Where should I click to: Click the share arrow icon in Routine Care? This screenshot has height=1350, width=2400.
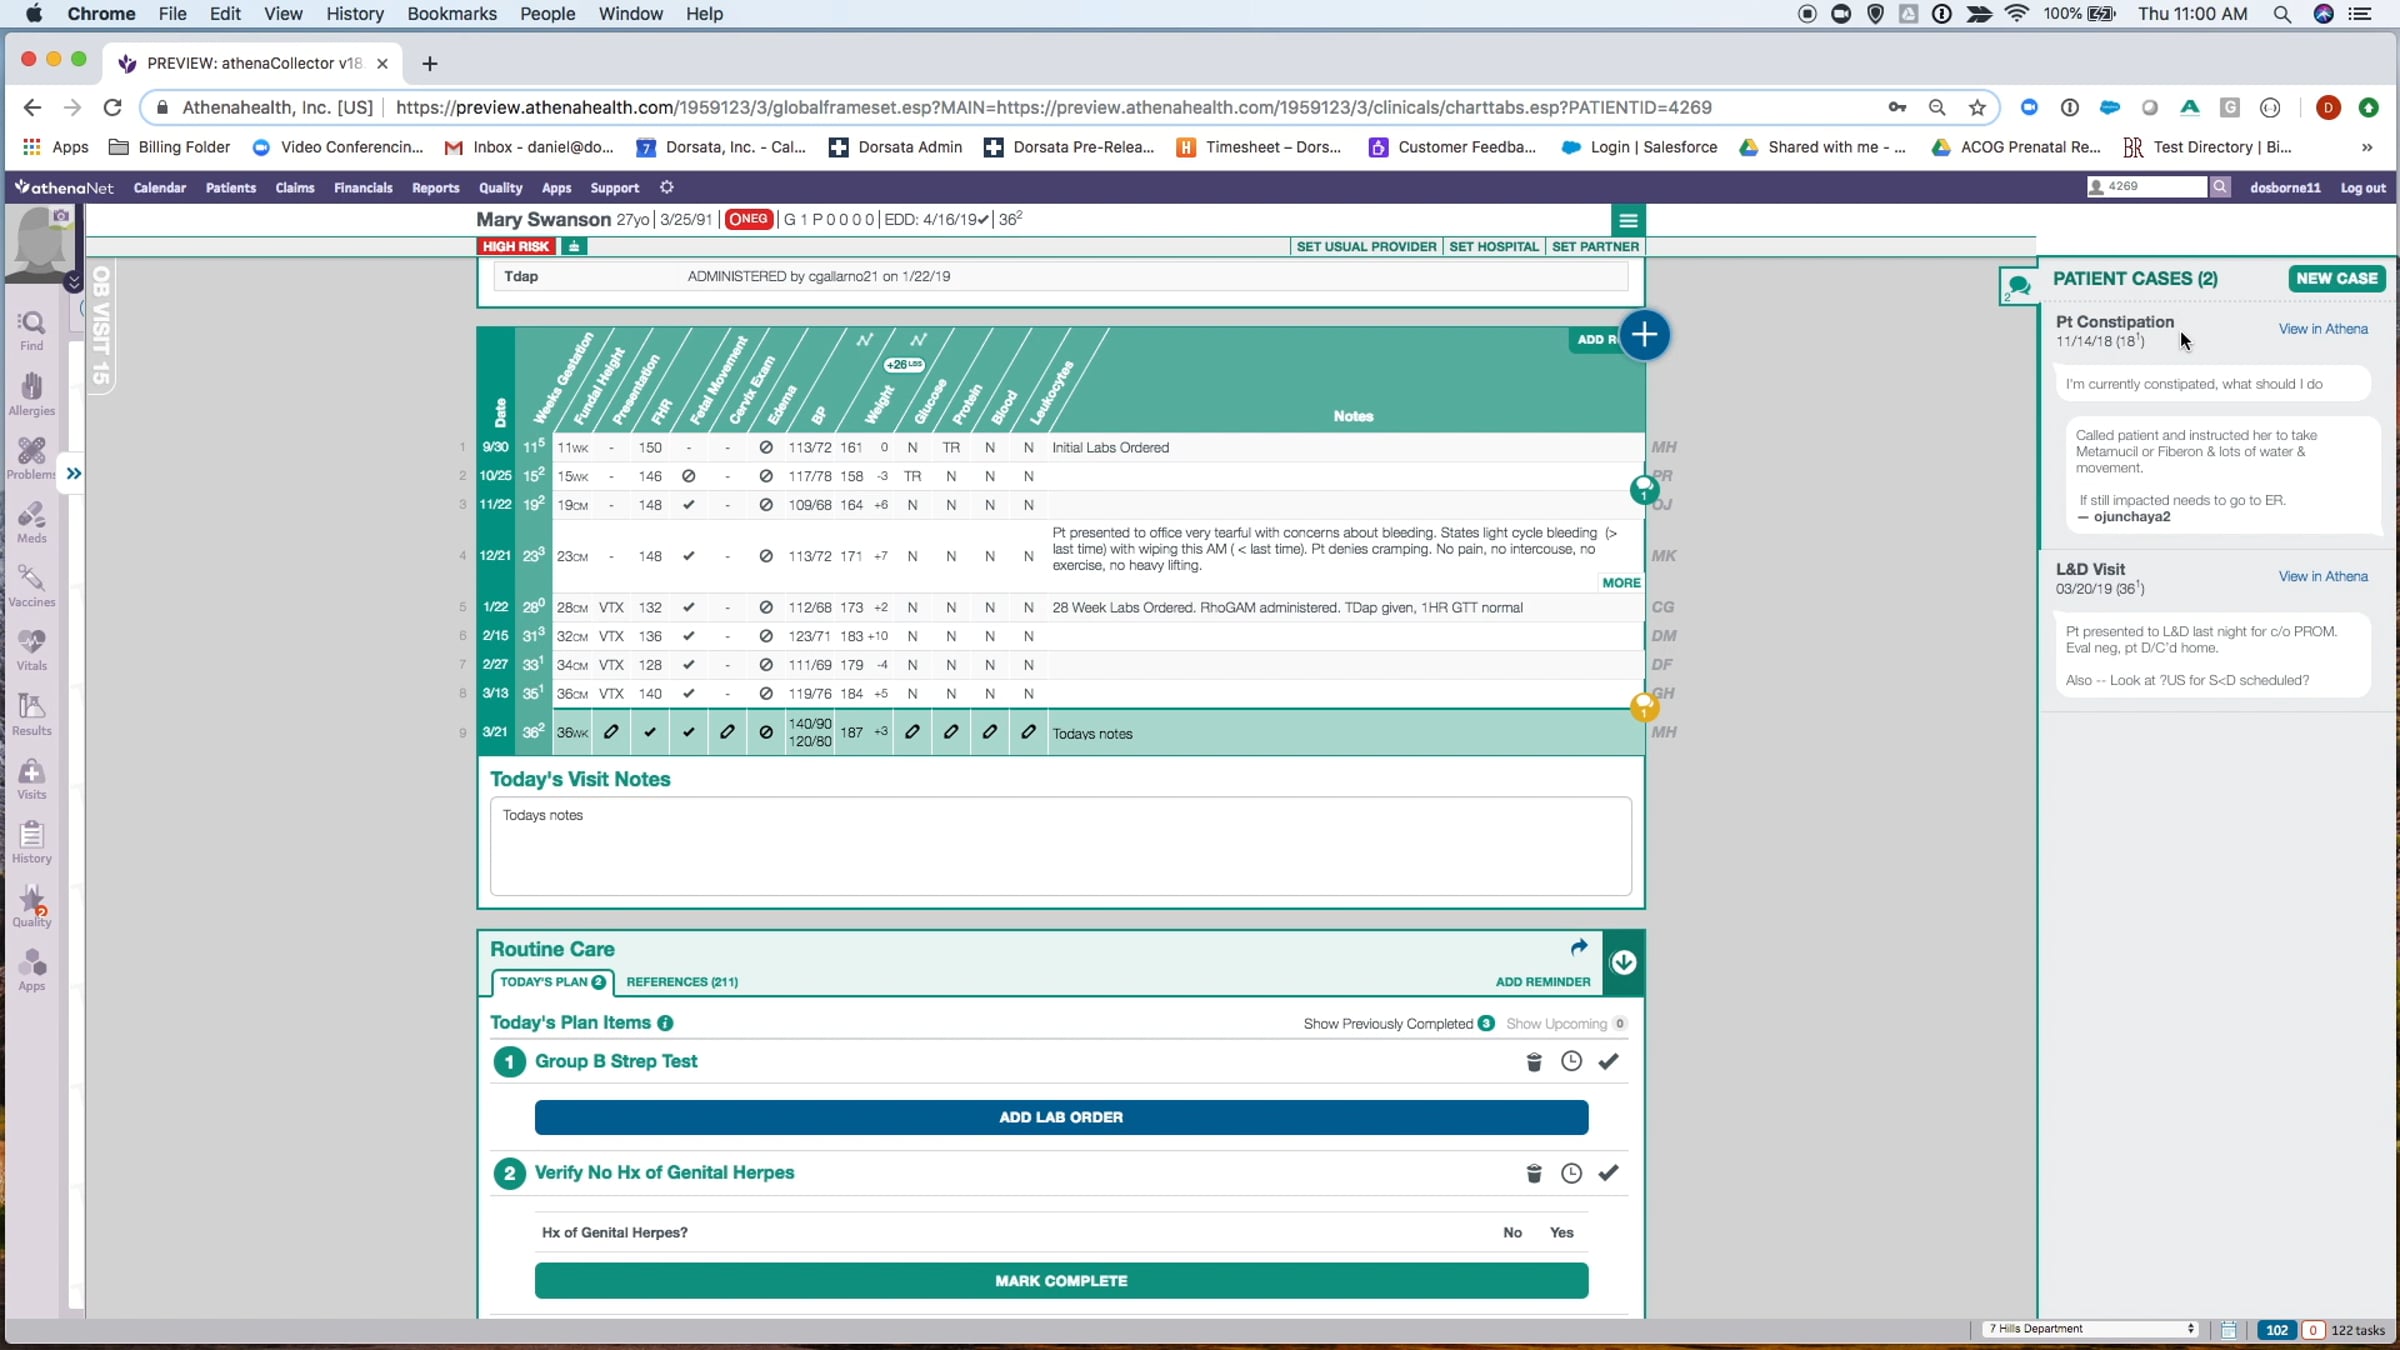click(x=1578, y=947)
